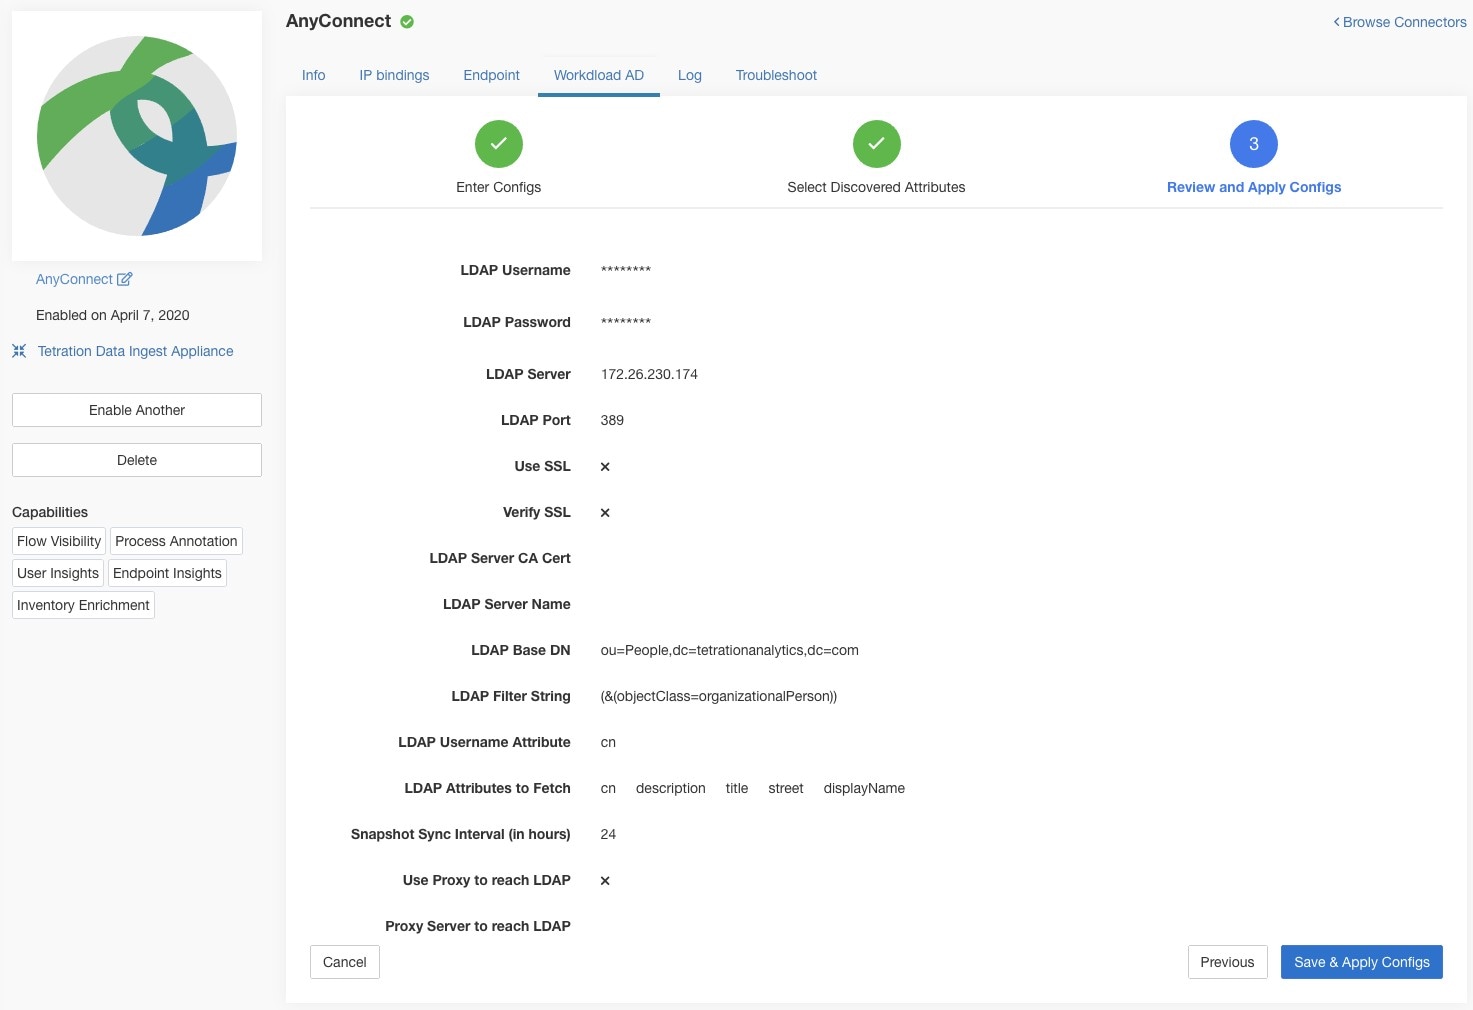Click the Proxy Server to reach LDAP label
This screenshot has width=1473, height=1010.
pos(478,926)
